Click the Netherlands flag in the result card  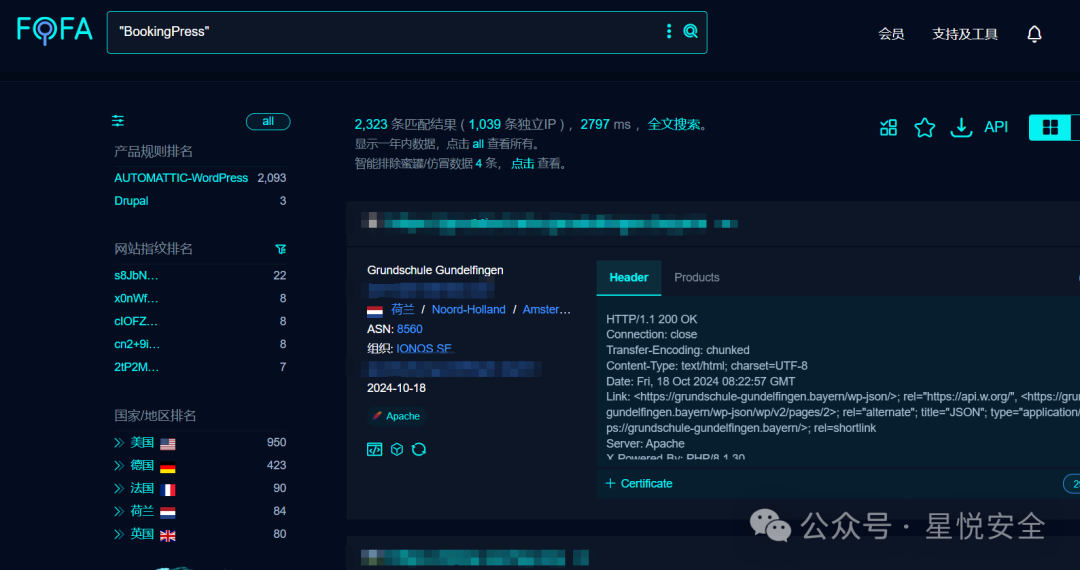[x=375, y=310]
